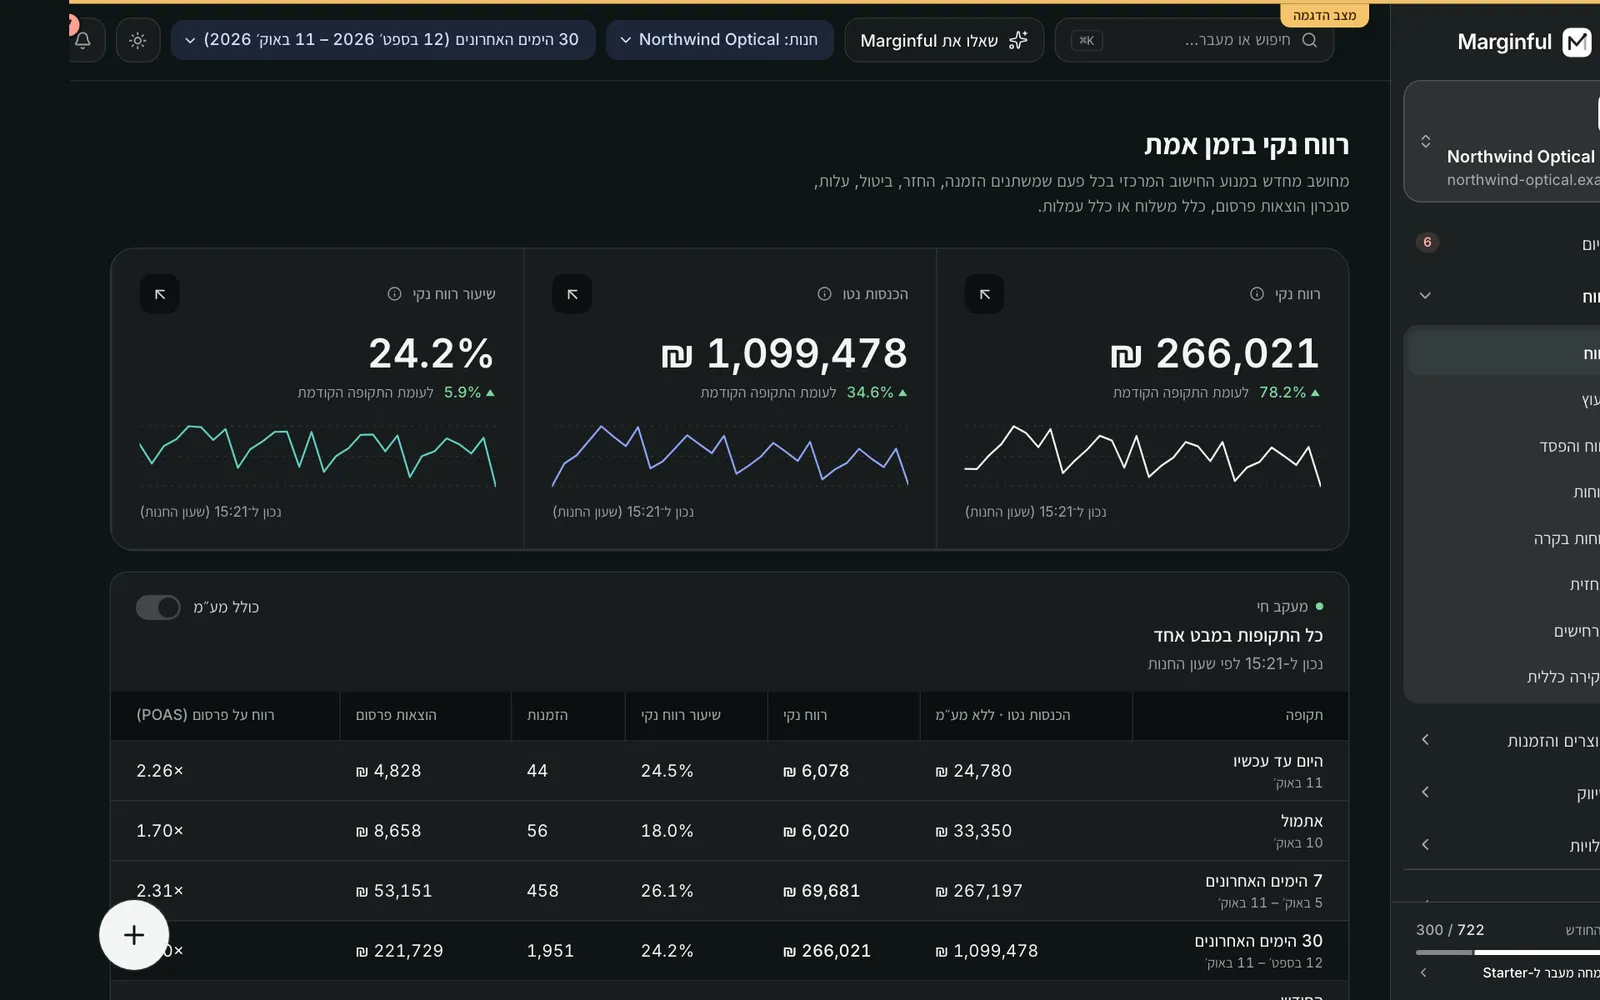Click the ₪ 53,151 ad spend cell
Image resolution: width=1600 pixels, height=1000 pixels.
pos(394,891)
